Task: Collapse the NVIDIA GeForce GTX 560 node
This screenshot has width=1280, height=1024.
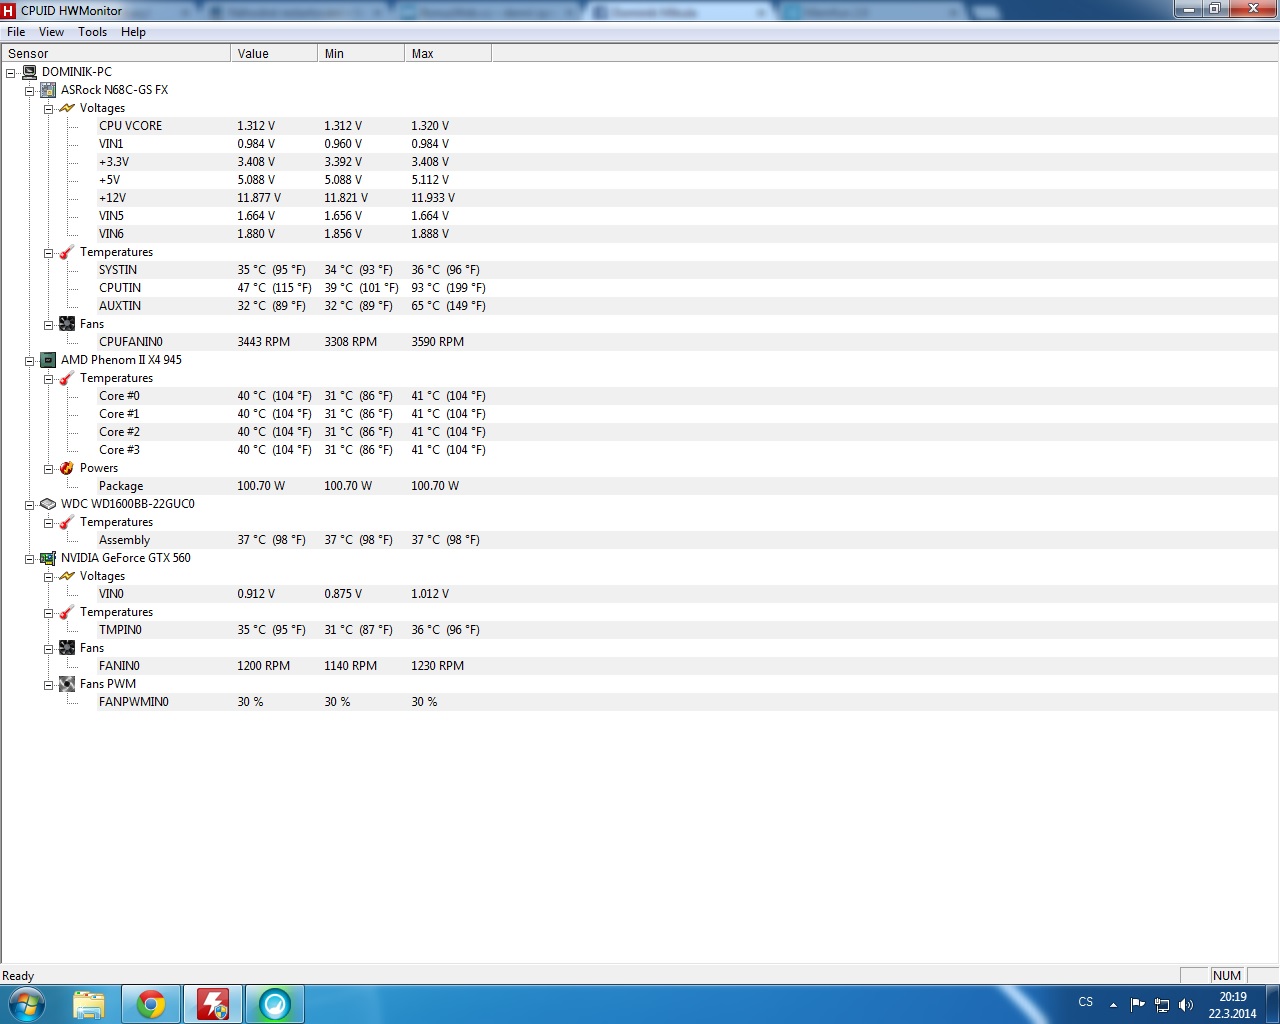Action: click(29, 559)
